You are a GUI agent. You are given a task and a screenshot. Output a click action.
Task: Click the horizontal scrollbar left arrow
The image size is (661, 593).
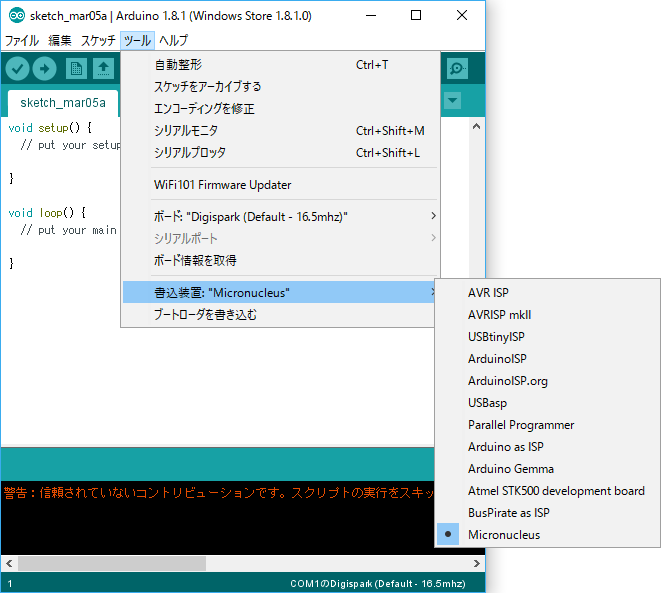pyautogui.click(x=9, y=563)
